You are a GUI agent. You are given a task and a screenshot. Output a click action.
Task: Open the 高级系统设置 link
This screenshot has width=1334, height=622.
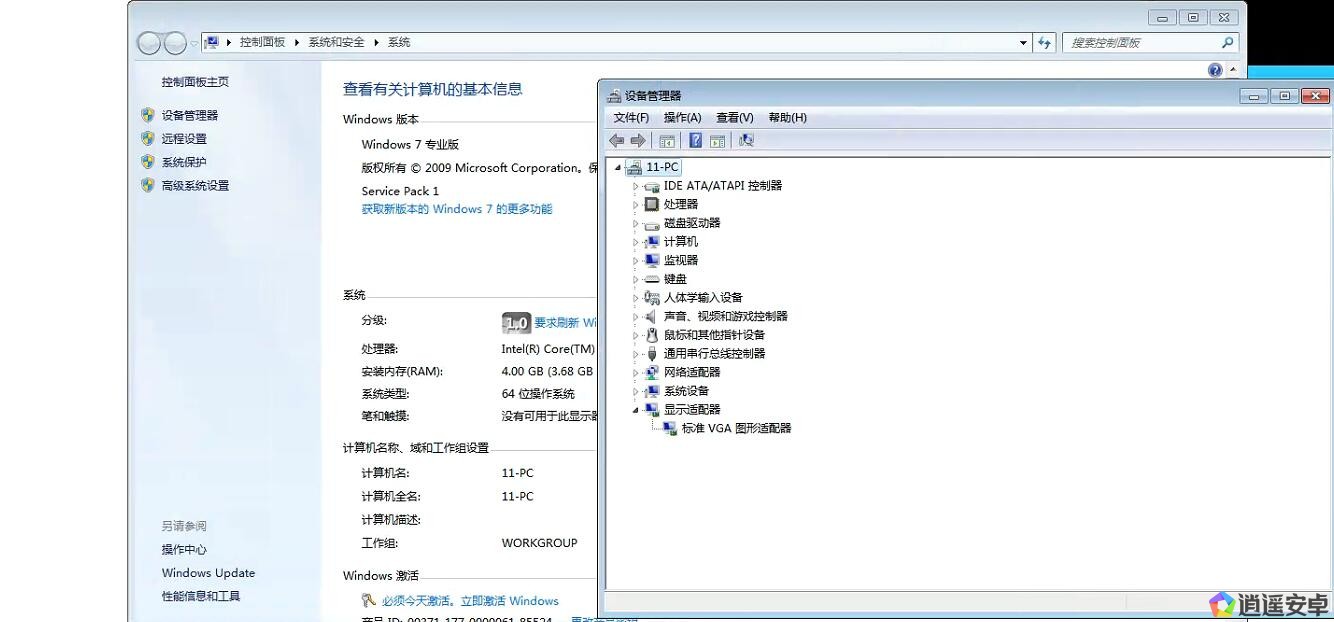pyautogui.click(x=195, y=185)
